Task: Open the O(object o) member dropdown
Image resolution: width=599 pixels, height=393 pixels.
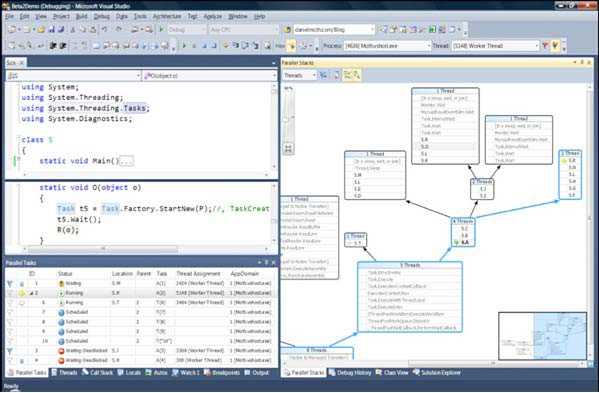Action: coord(209,76)
